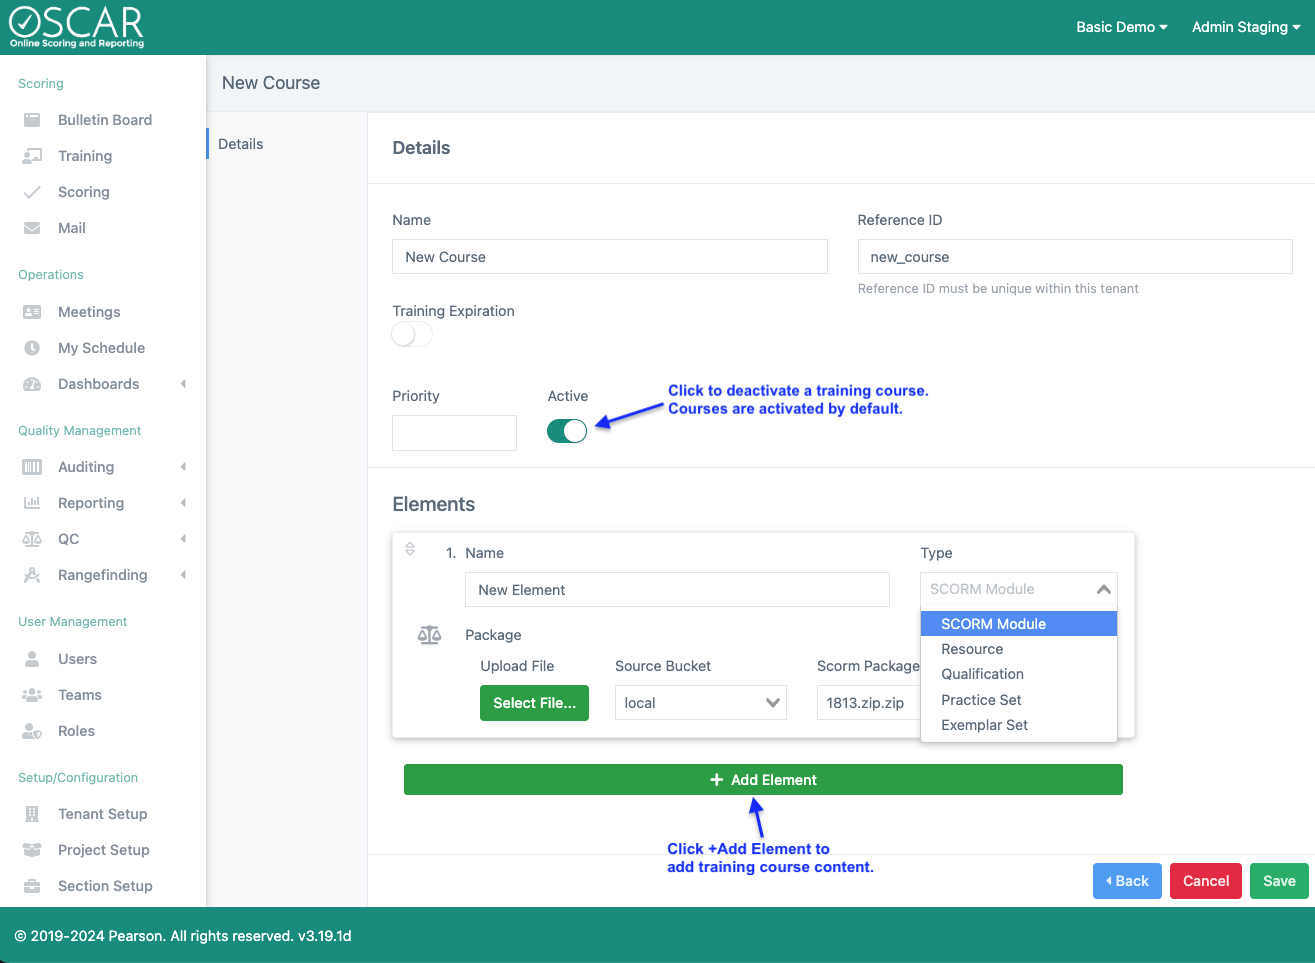Click the Priority input field

pyautogui.click(x=454, y=433)
